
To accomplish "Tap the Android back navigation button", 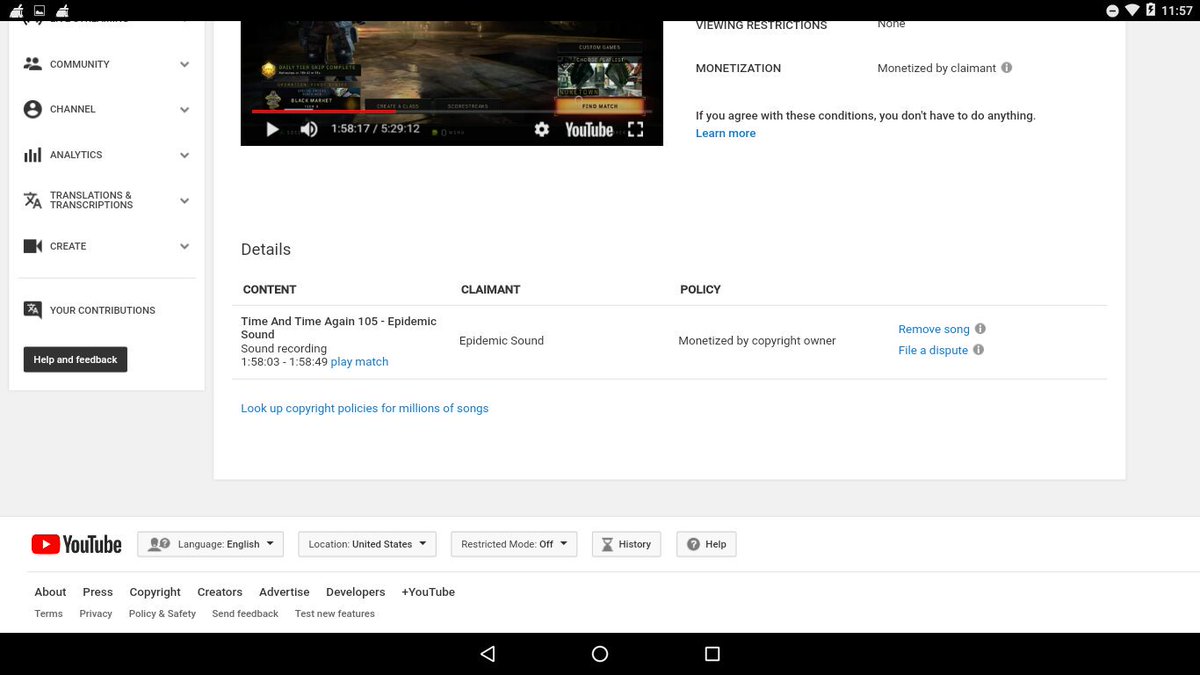I will (487, 654).
